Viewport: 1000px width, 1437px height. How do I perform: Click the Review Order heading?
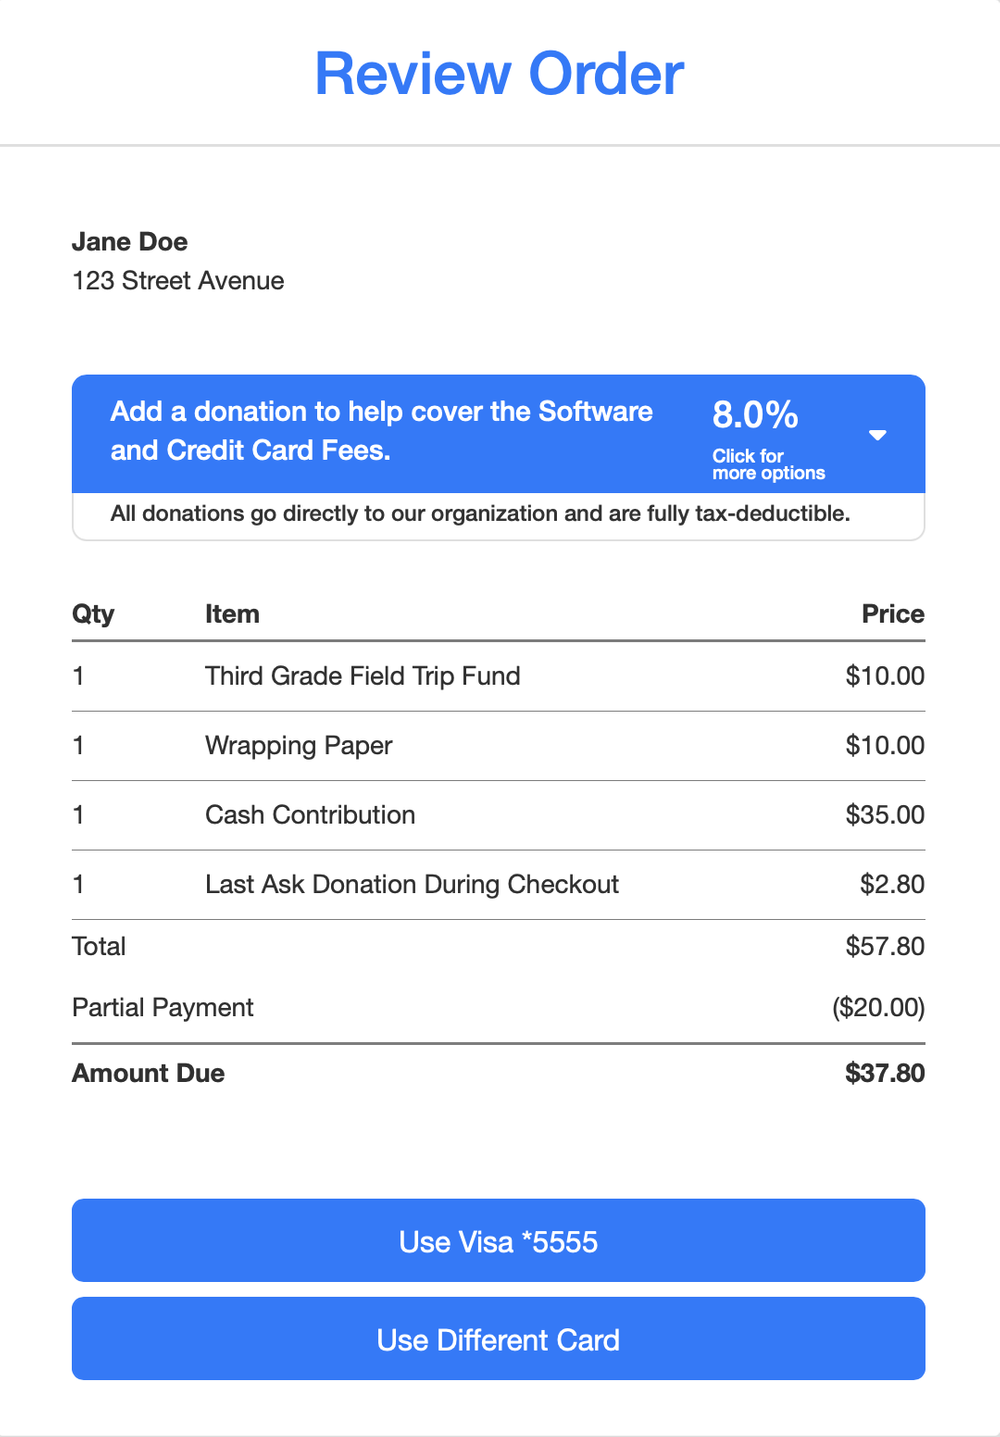click(499, 74)
